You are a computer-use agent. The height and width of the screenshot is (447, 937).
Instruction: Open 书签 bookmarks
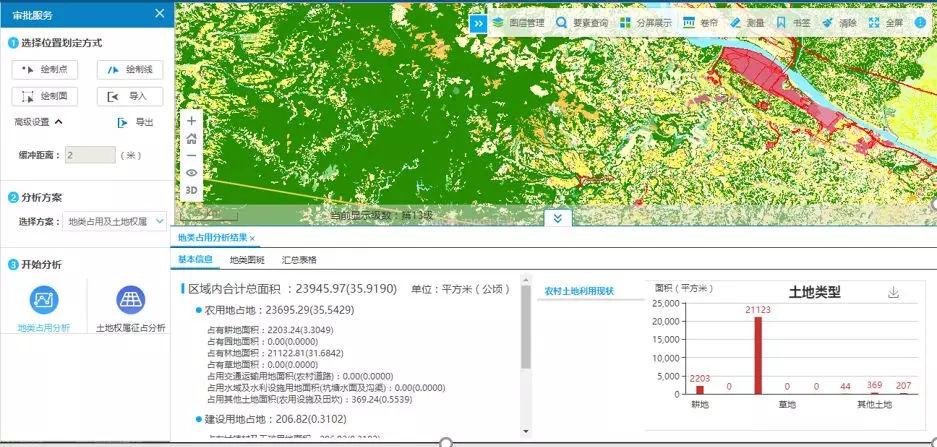[793, 23]
